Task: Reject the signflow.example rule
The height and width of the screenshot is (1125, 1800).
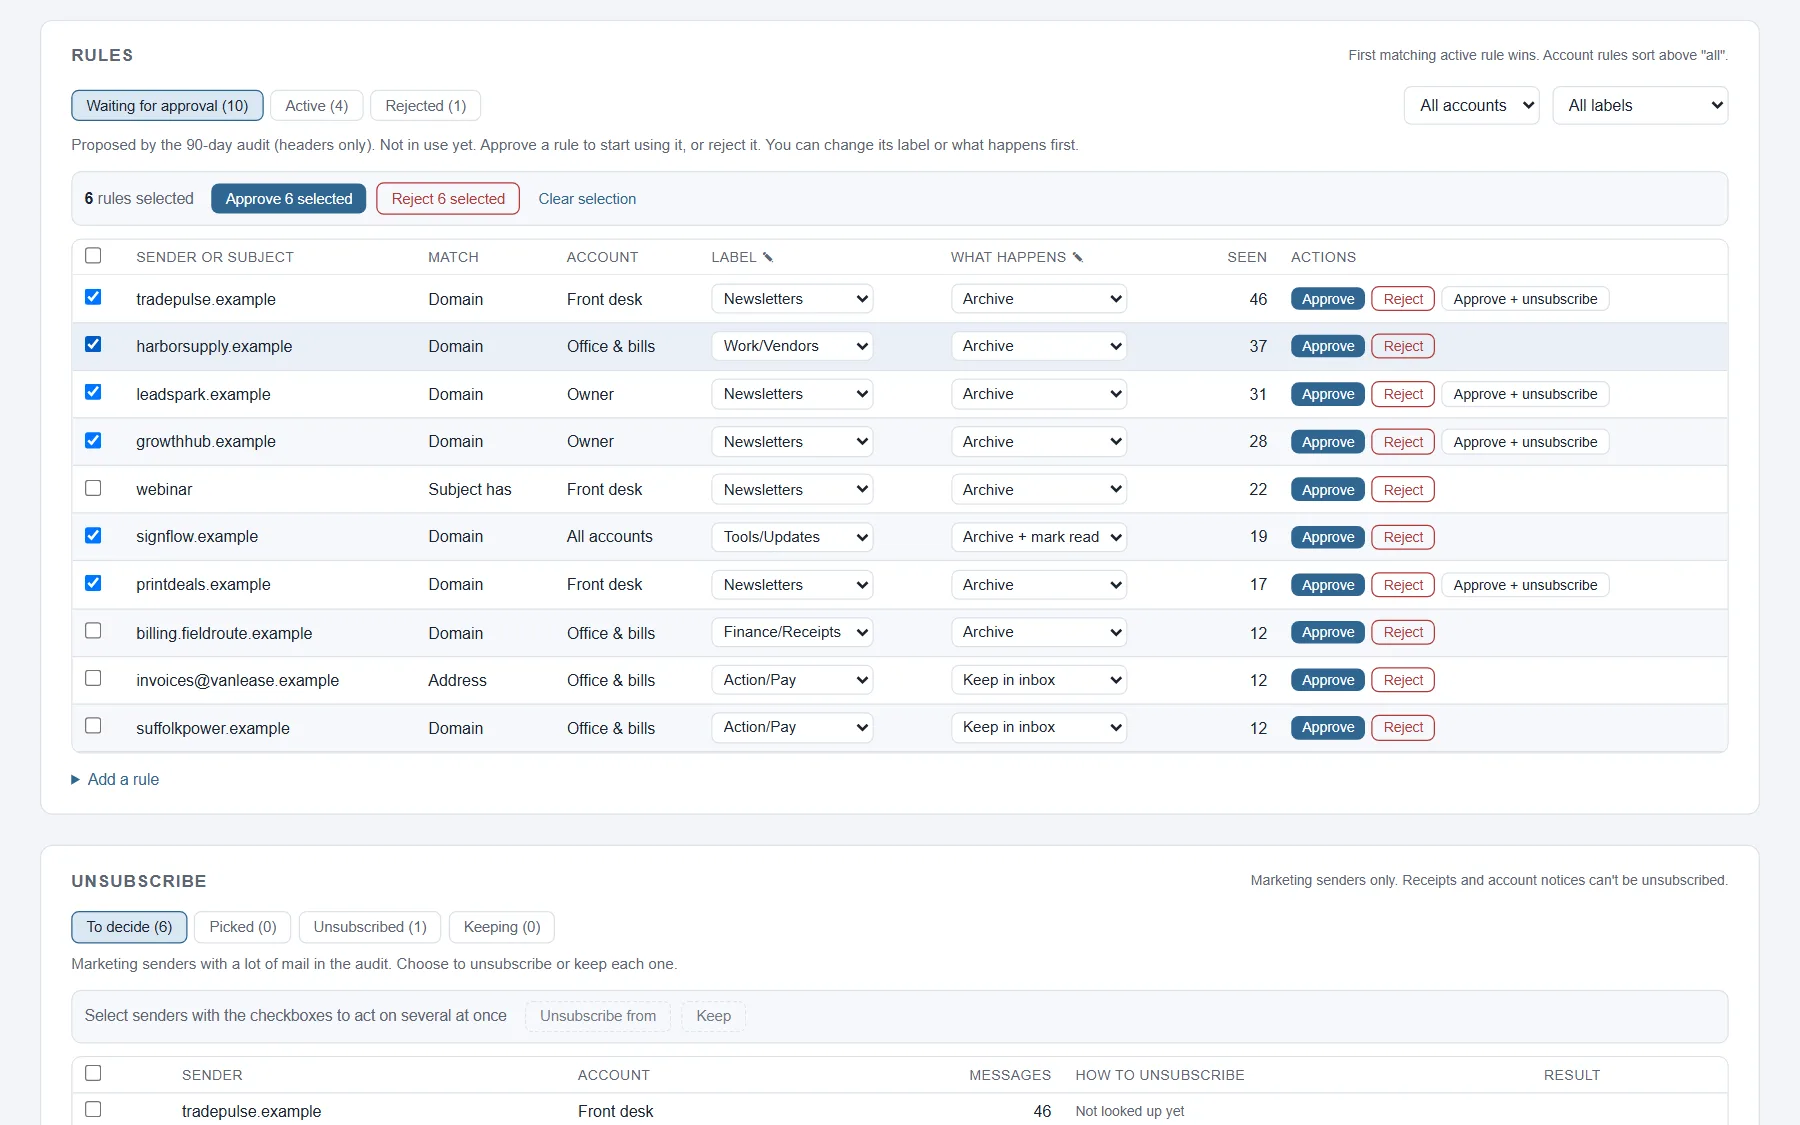Action: 1403,537
